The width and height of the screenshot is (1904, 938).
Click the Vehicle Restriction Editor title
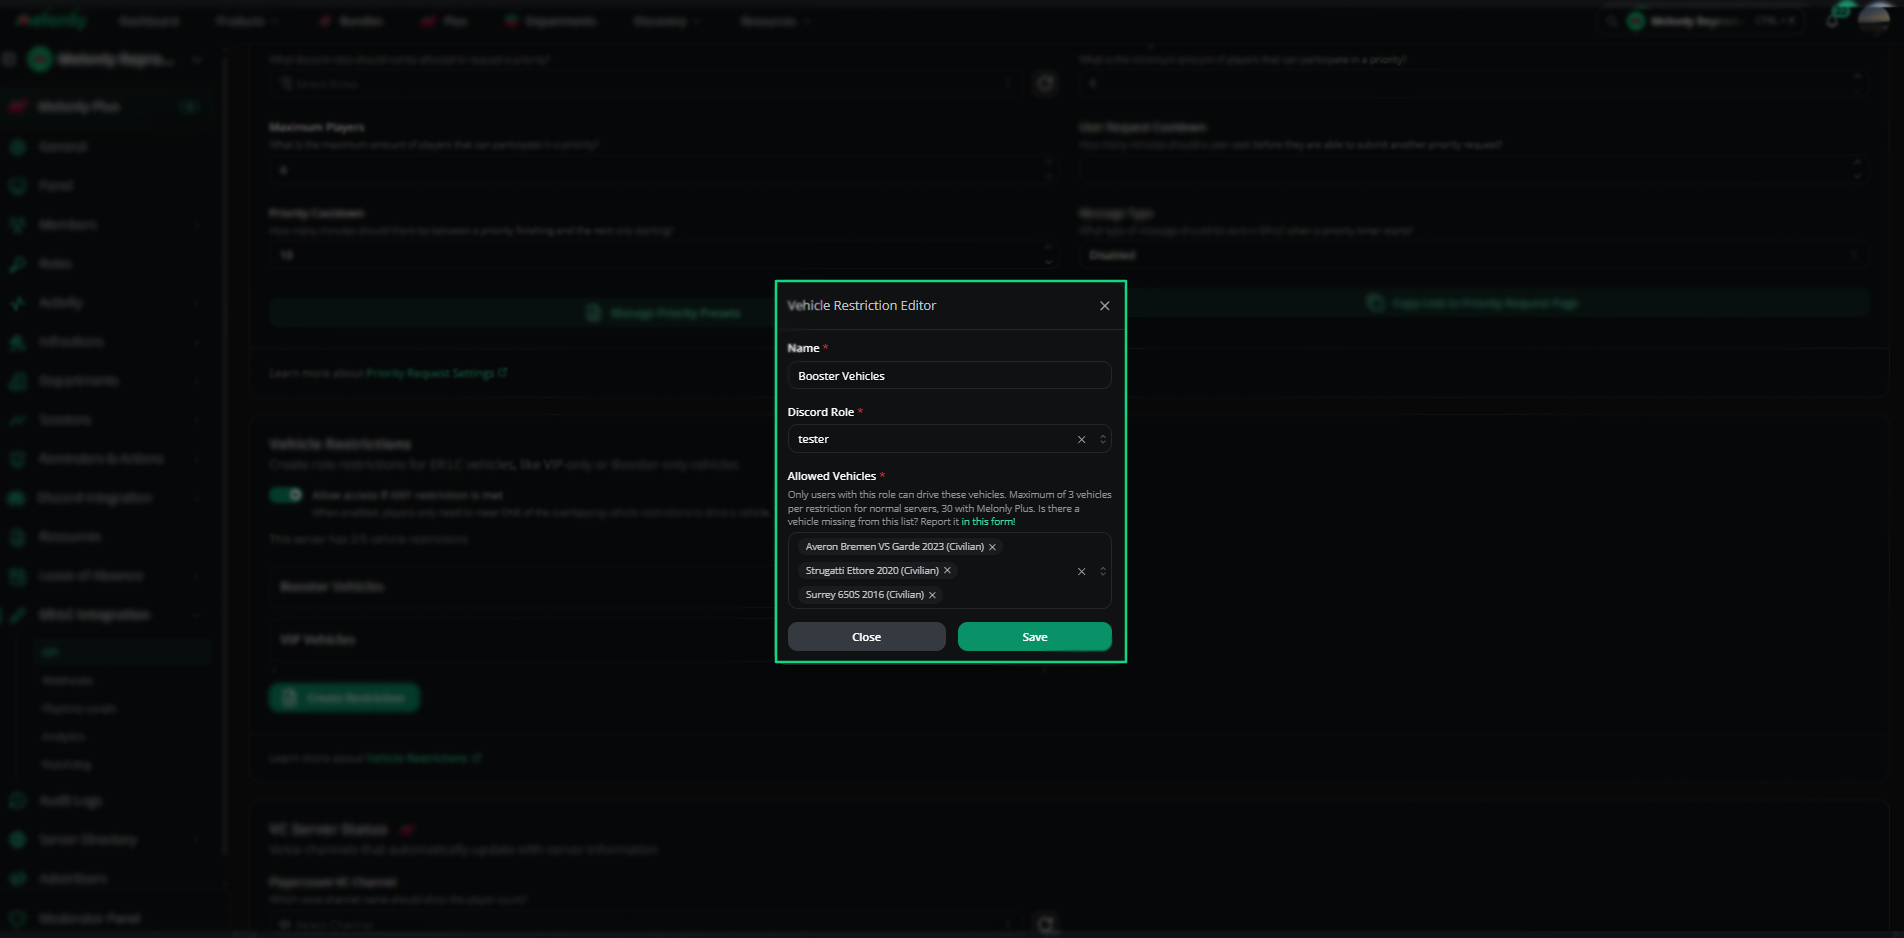(861, 306)
